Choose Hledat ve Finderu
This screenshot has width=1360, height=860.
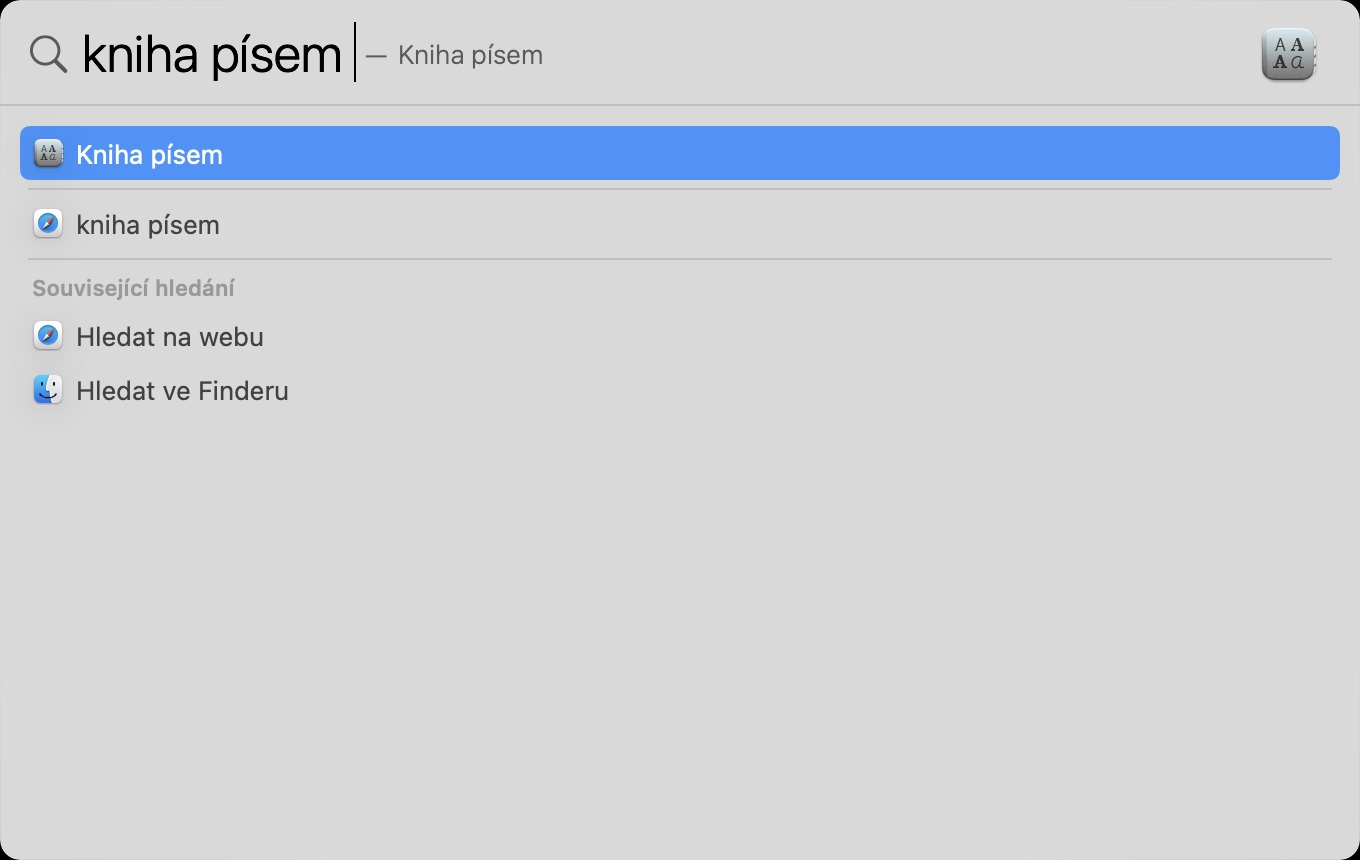(x=182, y=391)
